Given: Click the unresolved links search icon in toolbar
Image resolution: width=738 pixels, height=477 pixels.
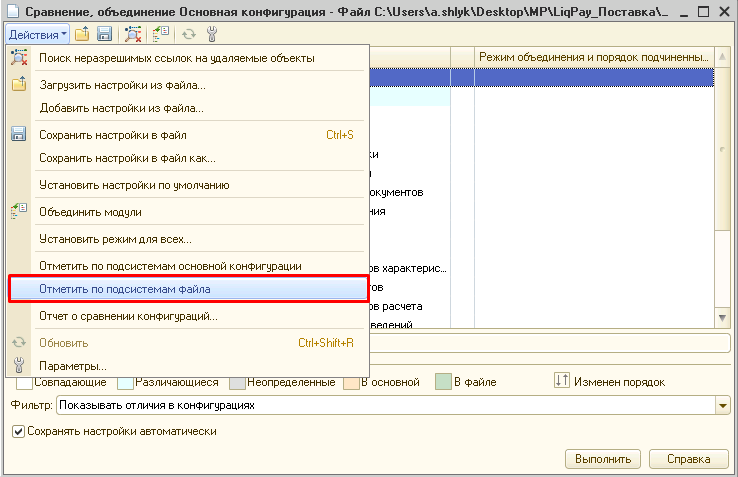Looking at the screenshot, I should (133, 34).
